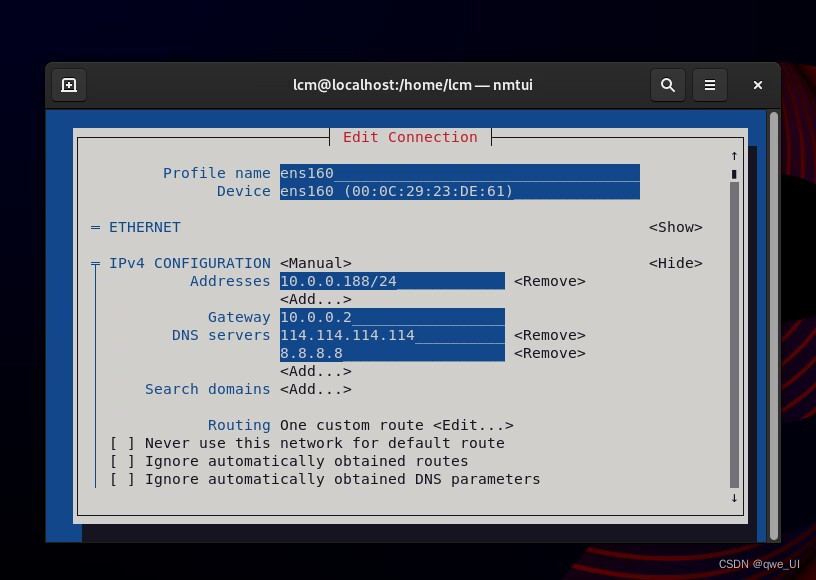
Task: Click the text One custom route
Action: pyautogui.click(x=352, y=426)
